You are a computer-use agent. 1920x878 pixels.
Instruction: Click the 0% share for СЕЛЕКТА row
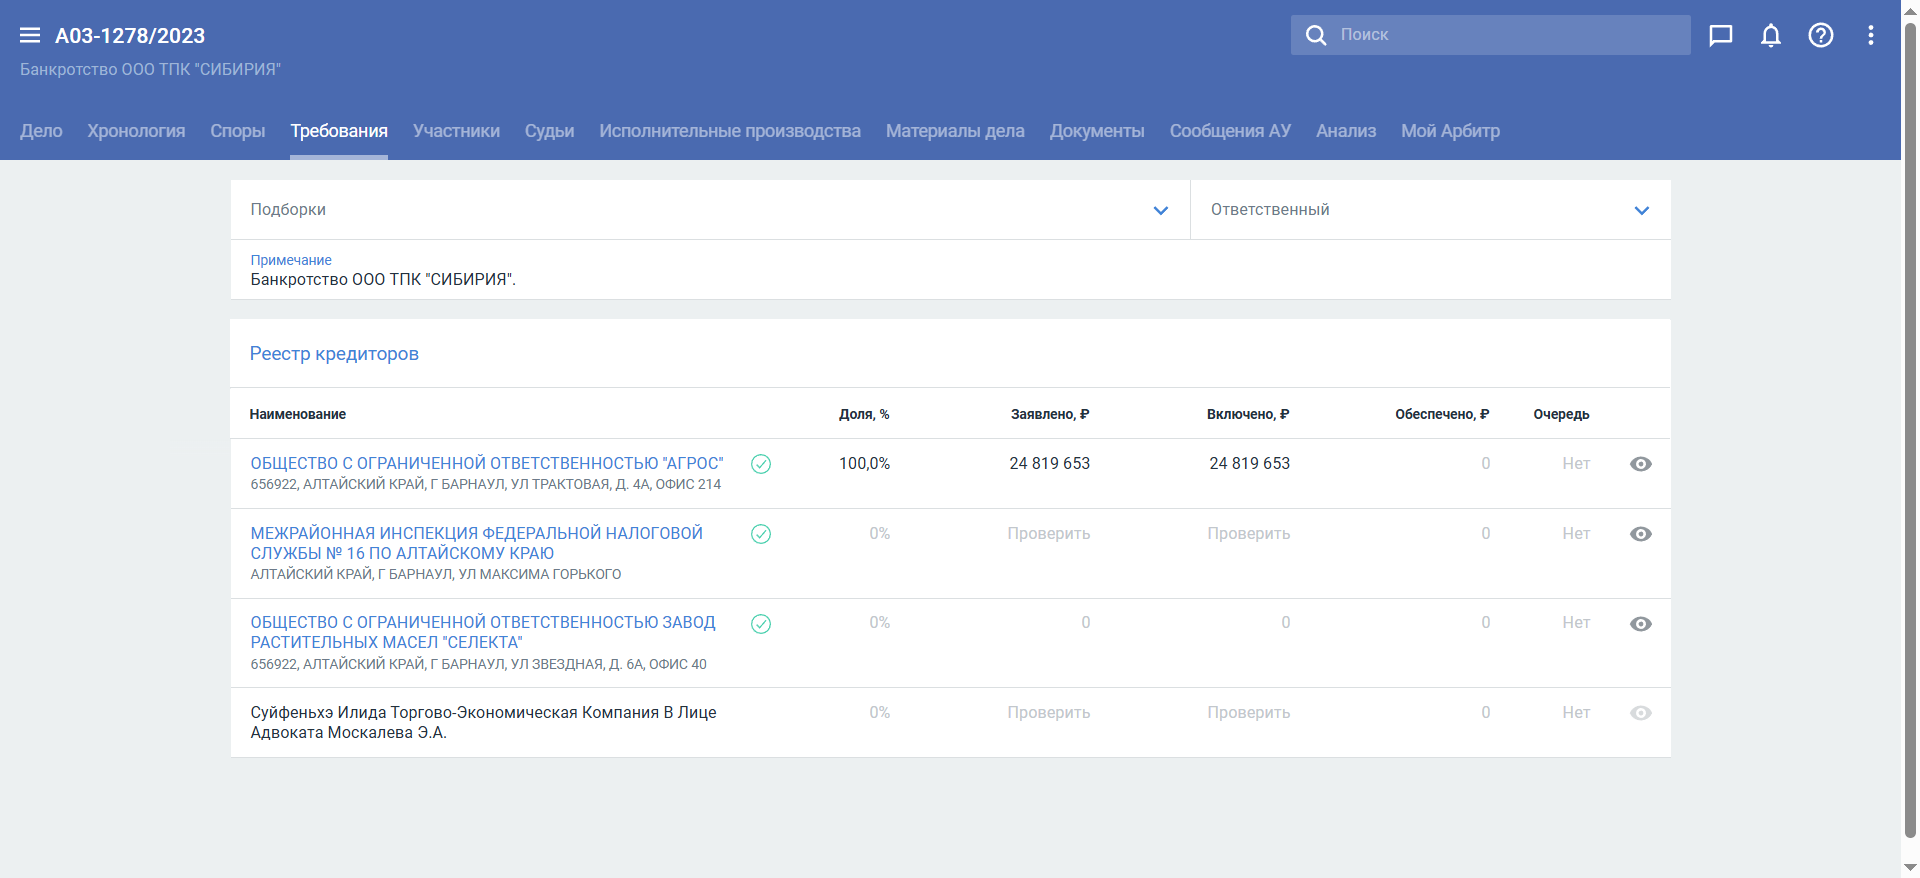coord(879,623)
